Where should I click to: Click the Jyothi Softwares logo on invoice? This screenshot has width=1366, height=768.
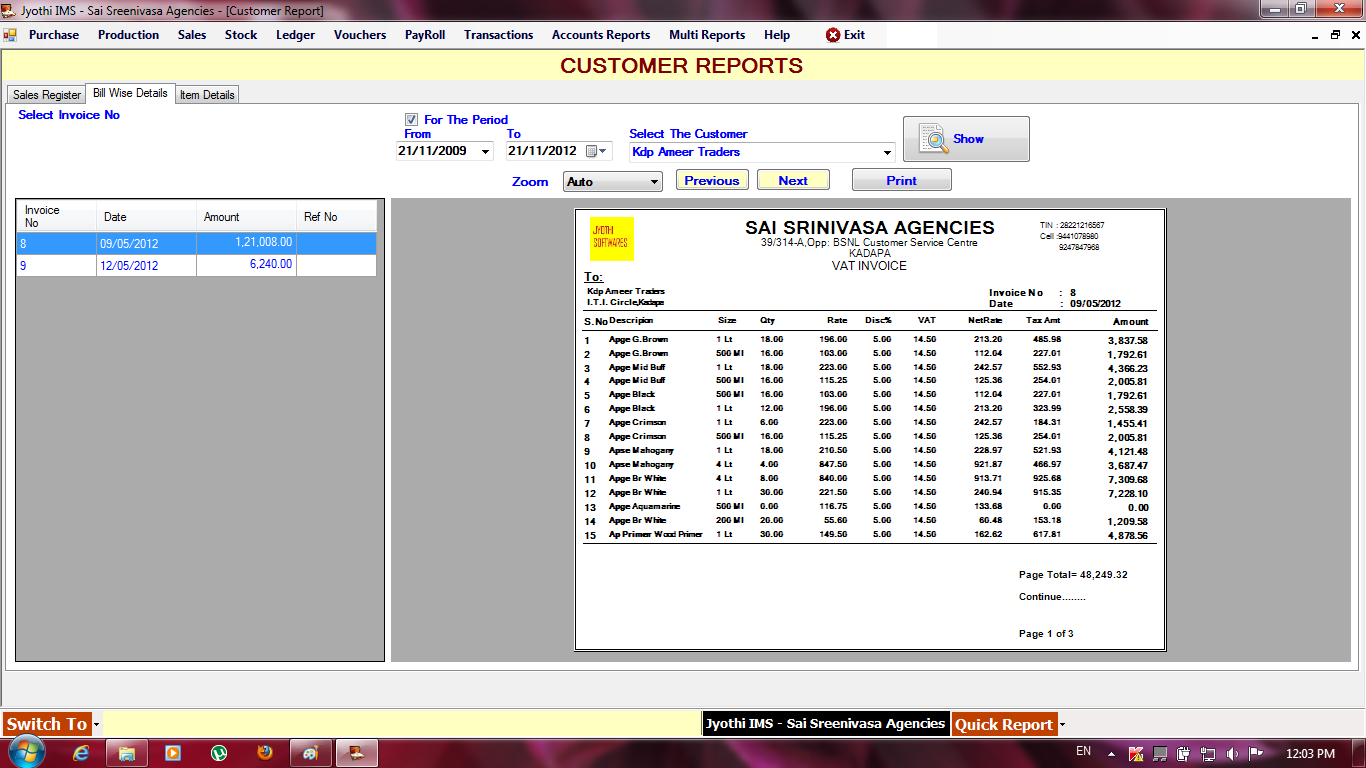(x=611, y=239)
